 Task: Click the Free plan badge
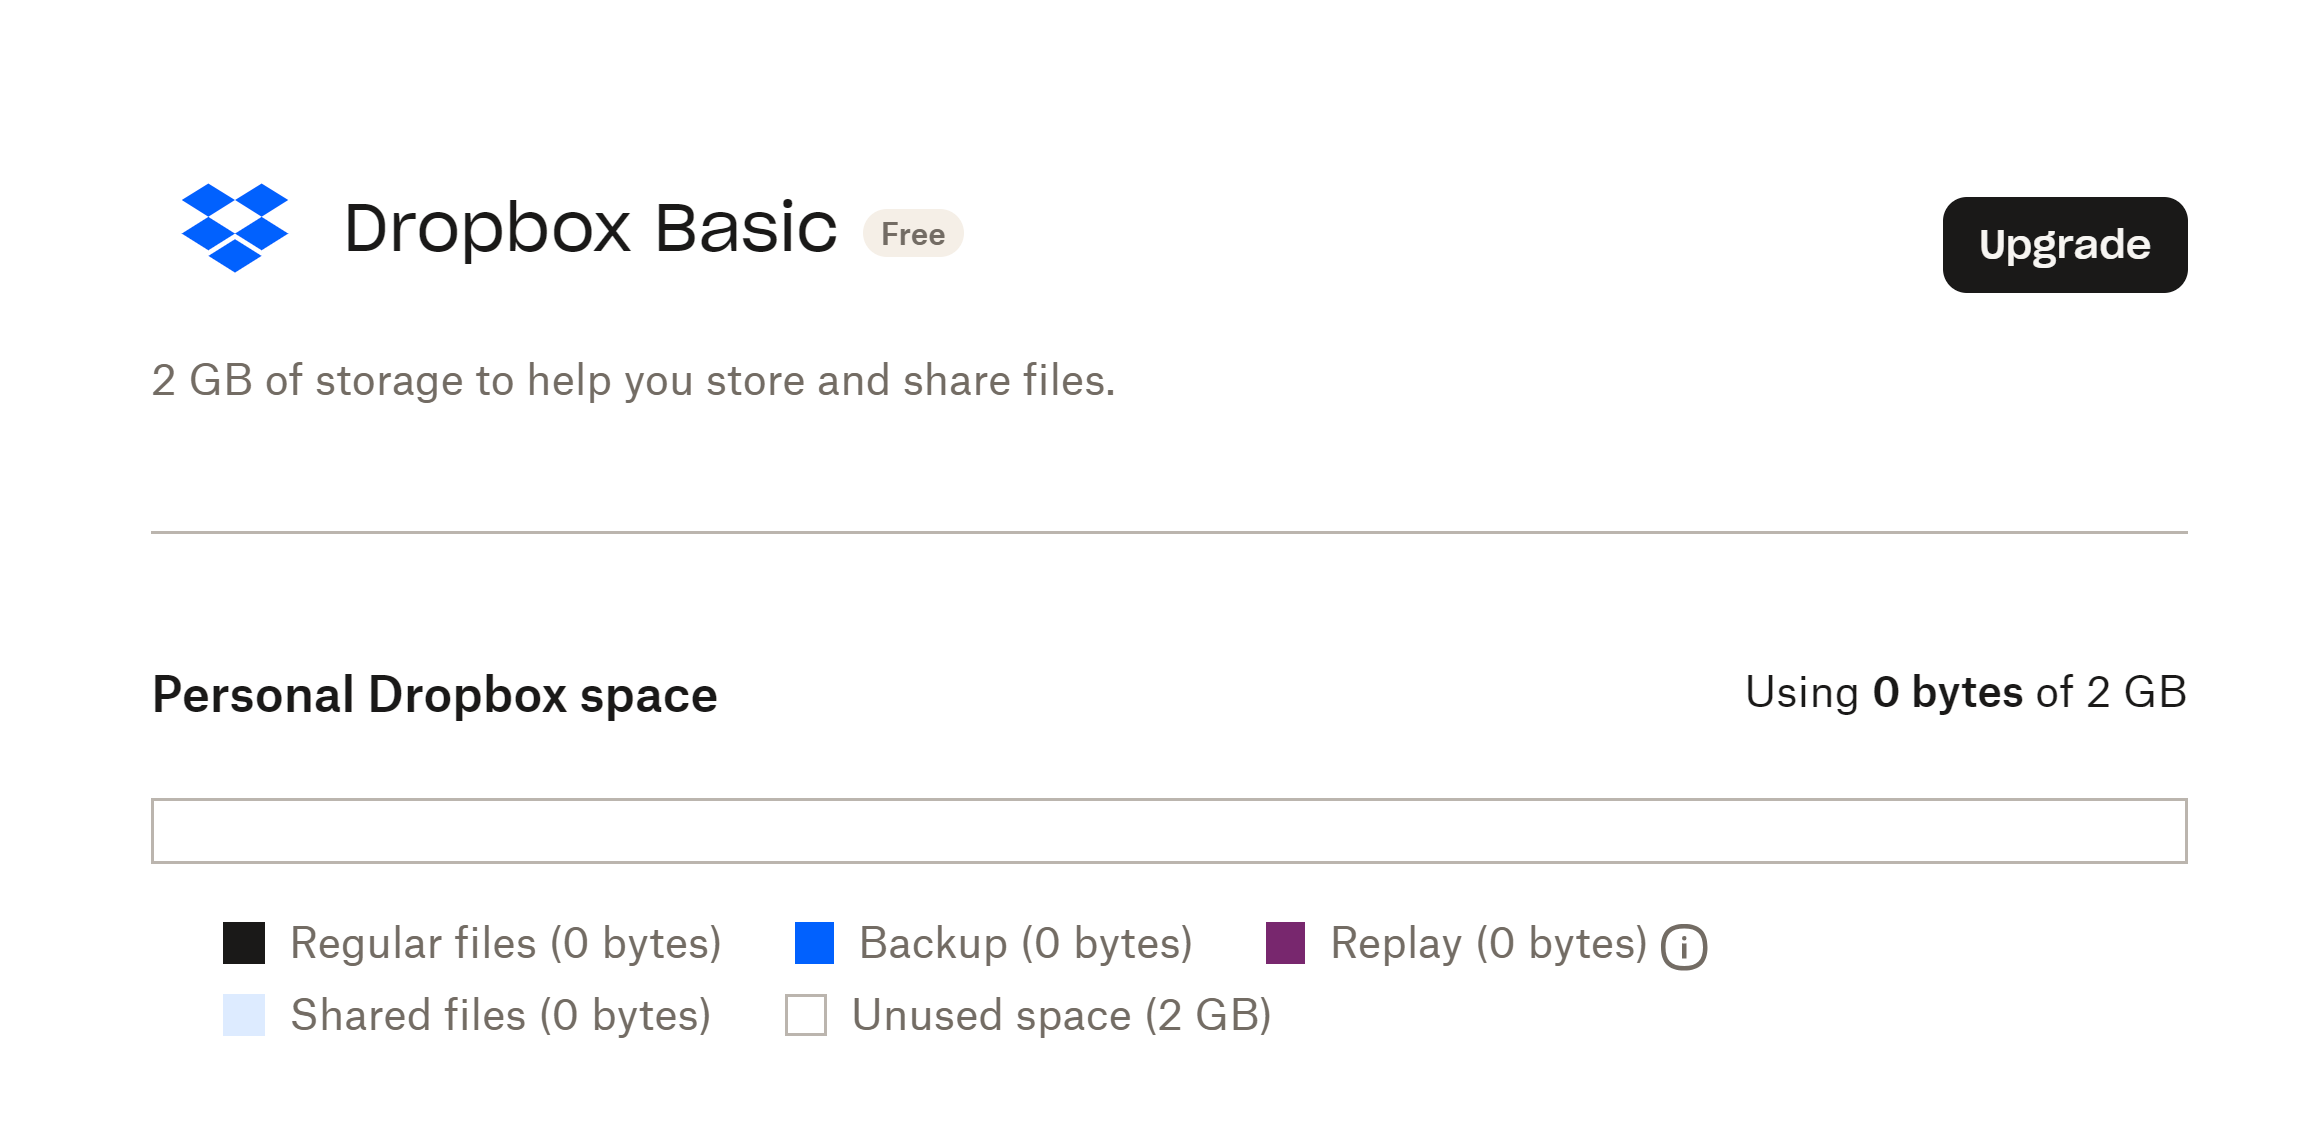click(x=912, y=234)
